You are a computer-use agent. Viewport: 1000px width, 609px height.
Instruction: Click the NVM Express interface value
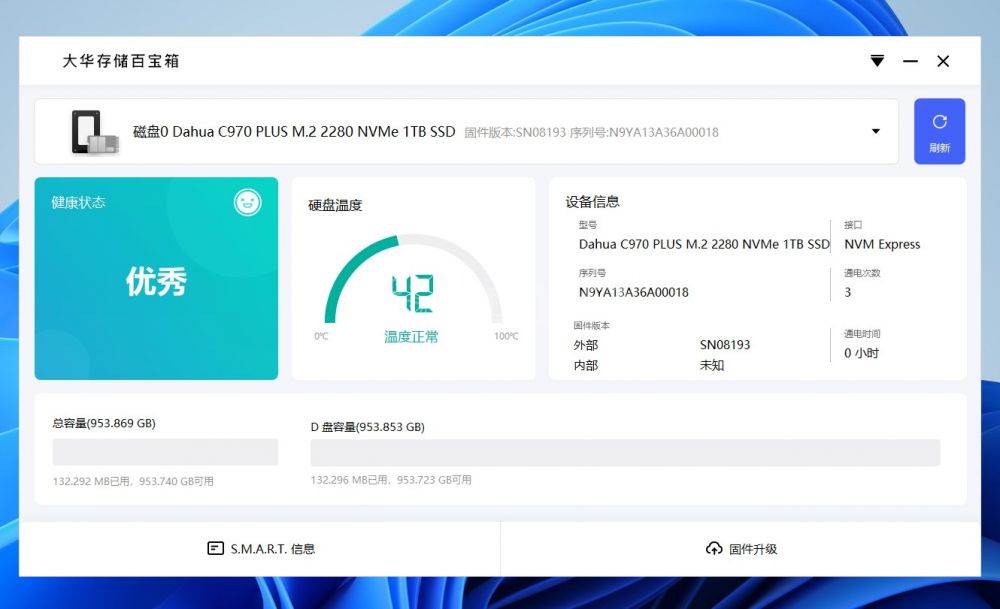[x=882, y=244]
